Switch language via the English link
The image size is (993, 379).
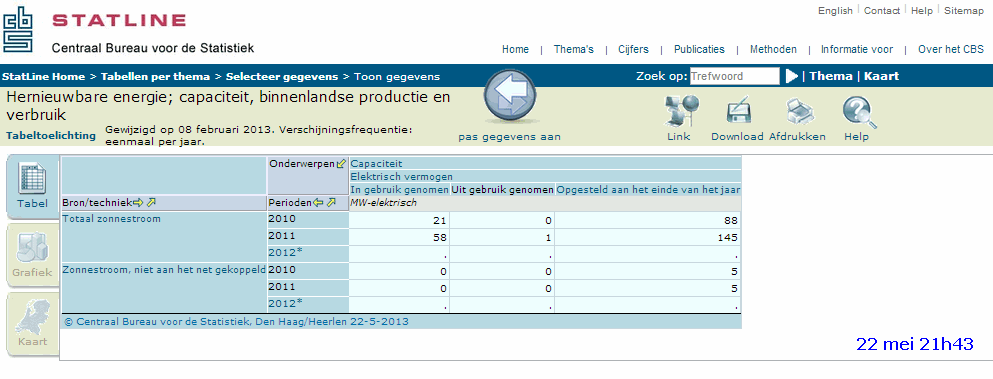coord(835,11)
